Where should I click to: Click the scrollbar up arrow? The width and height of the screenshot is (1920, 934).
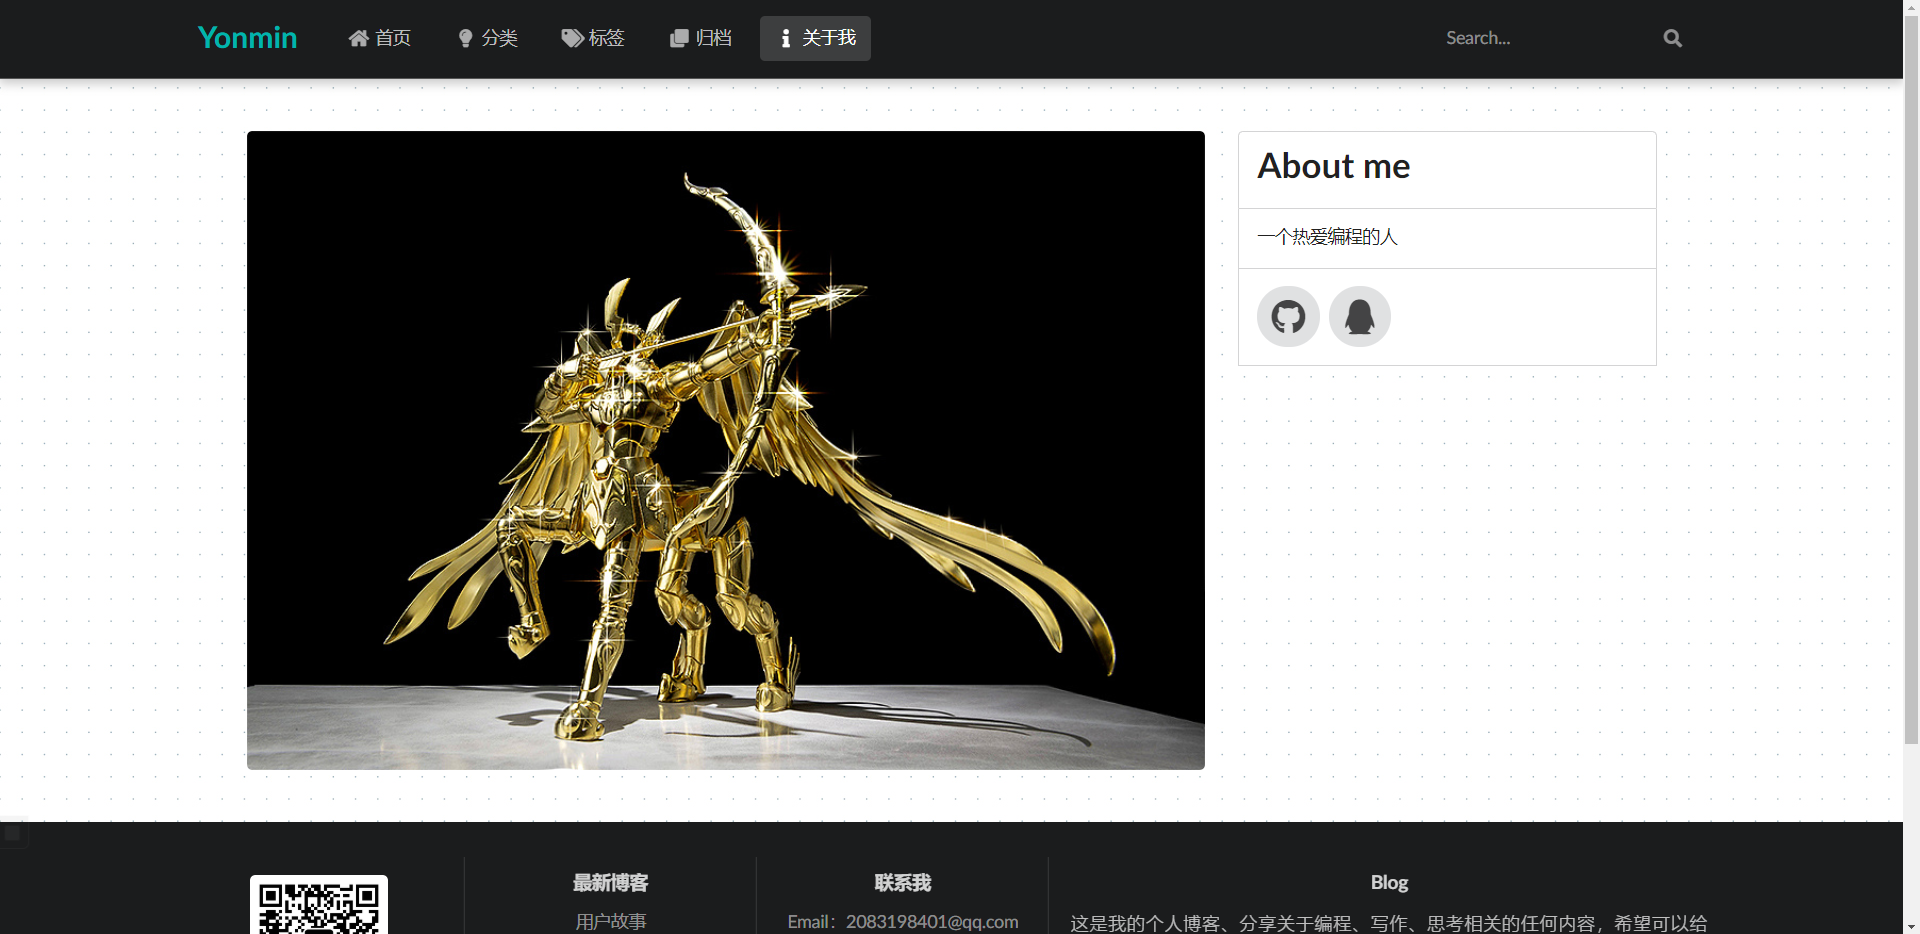tap(1911, 8)
